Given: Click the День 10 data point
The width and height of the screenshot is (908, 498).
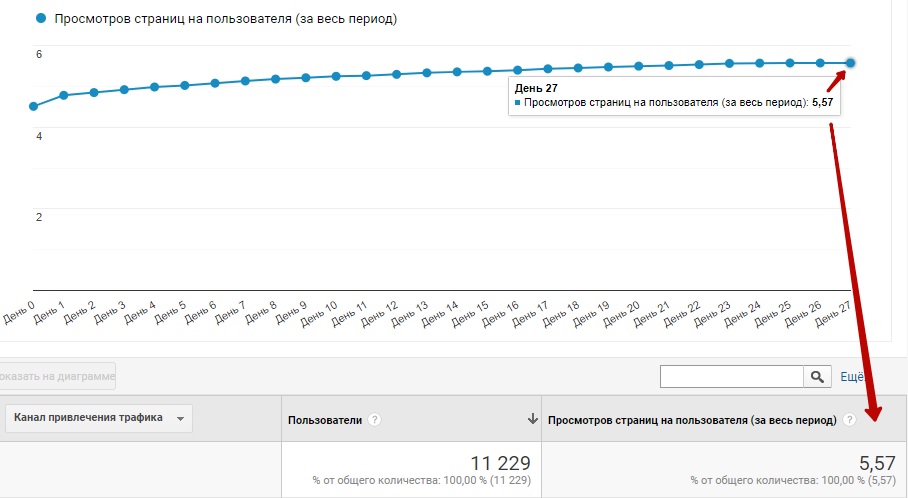Looking at the screenshot, I should [336, 76].
